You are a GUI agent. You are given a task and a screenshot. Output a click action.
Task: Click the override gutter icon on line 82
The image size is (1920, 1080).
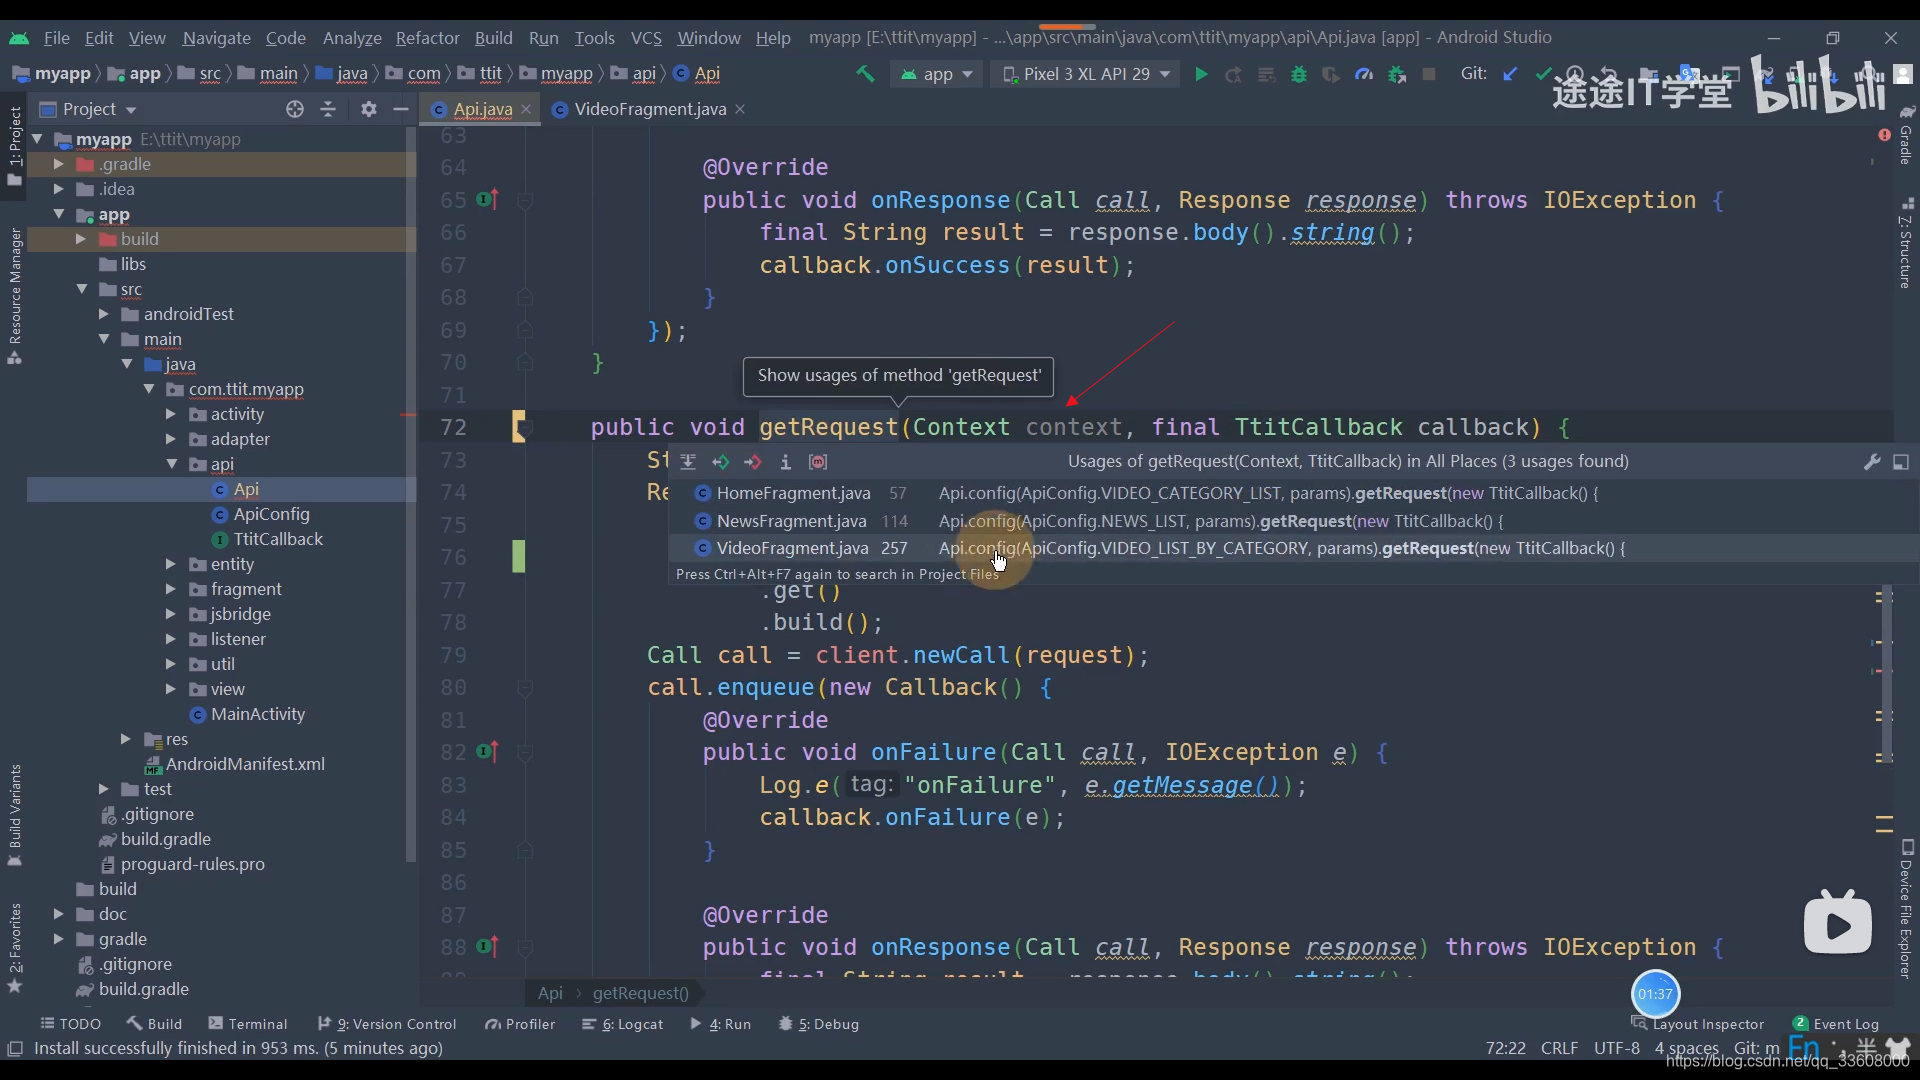pos(487,752)
